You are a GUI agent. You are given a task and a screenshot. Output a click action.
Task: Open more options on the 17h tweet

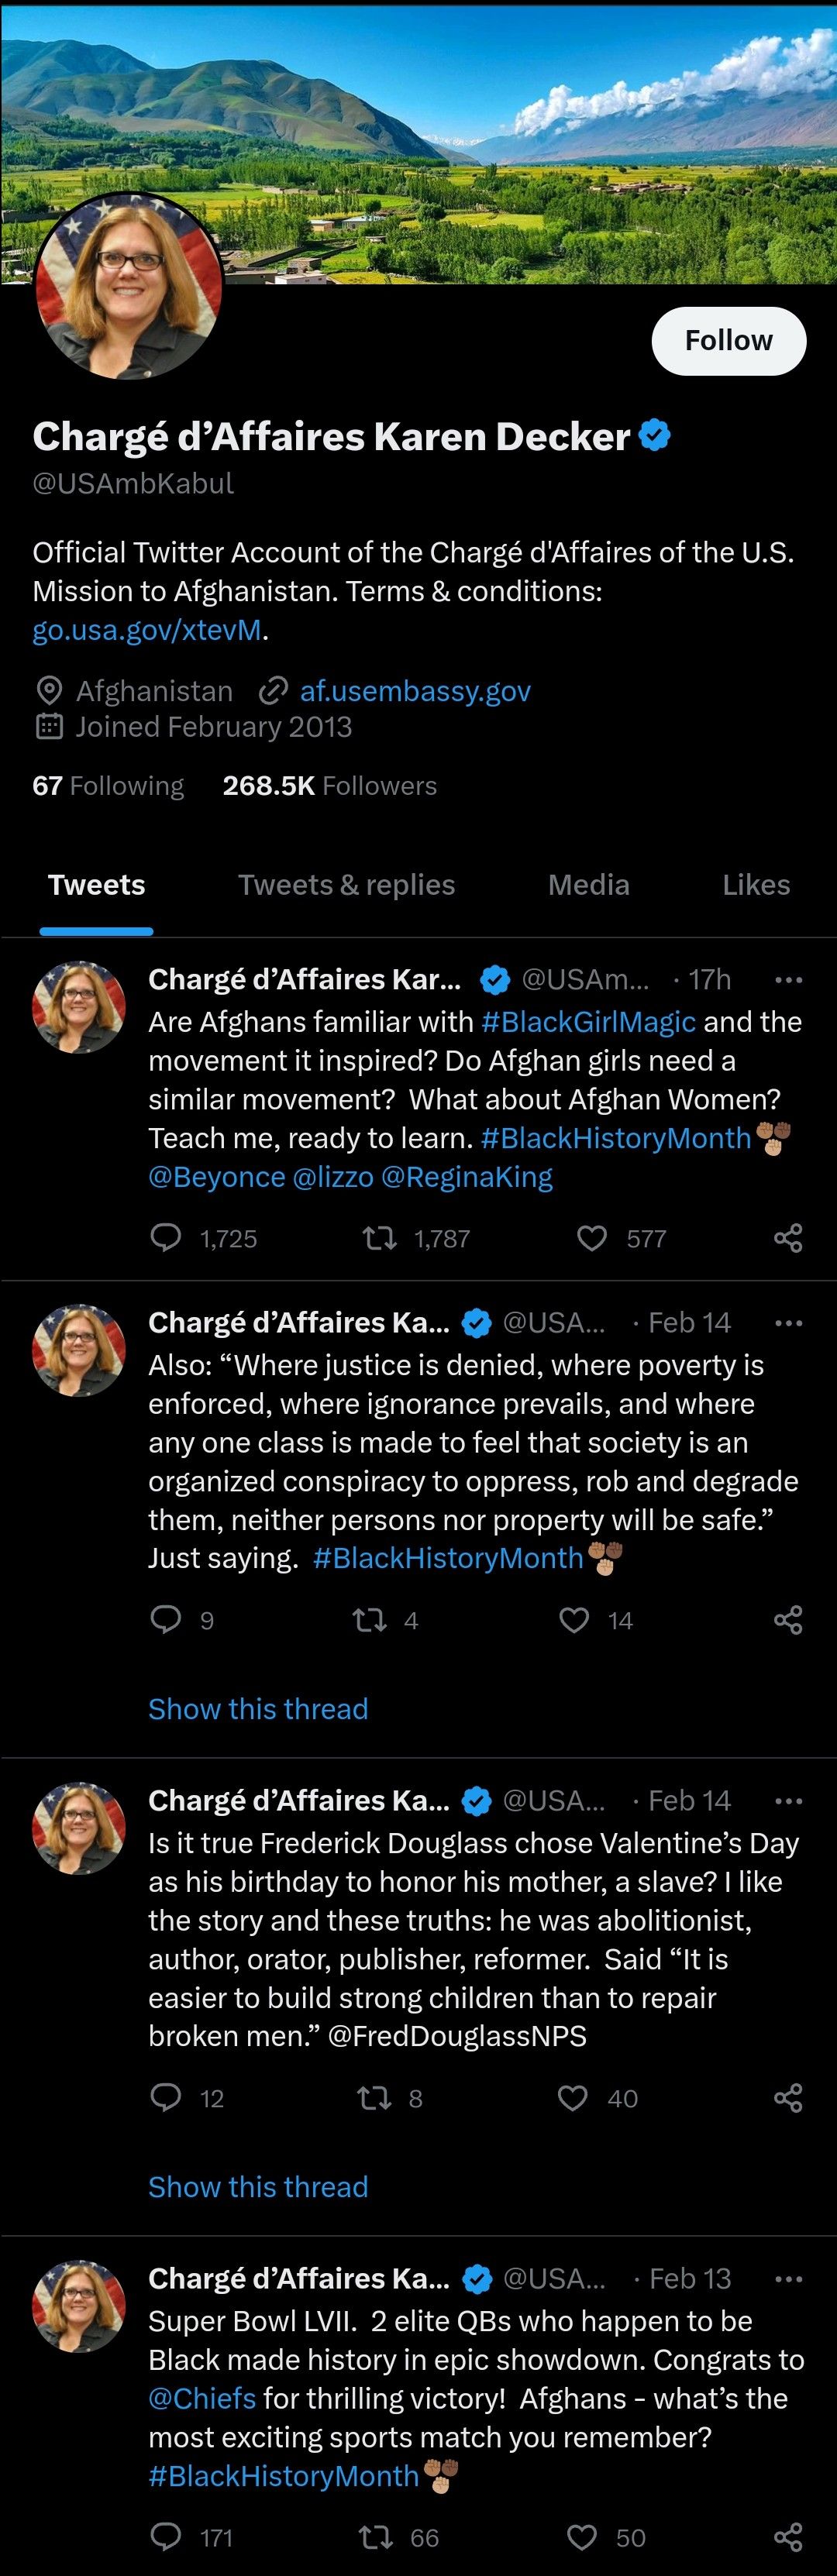point(788,980)
